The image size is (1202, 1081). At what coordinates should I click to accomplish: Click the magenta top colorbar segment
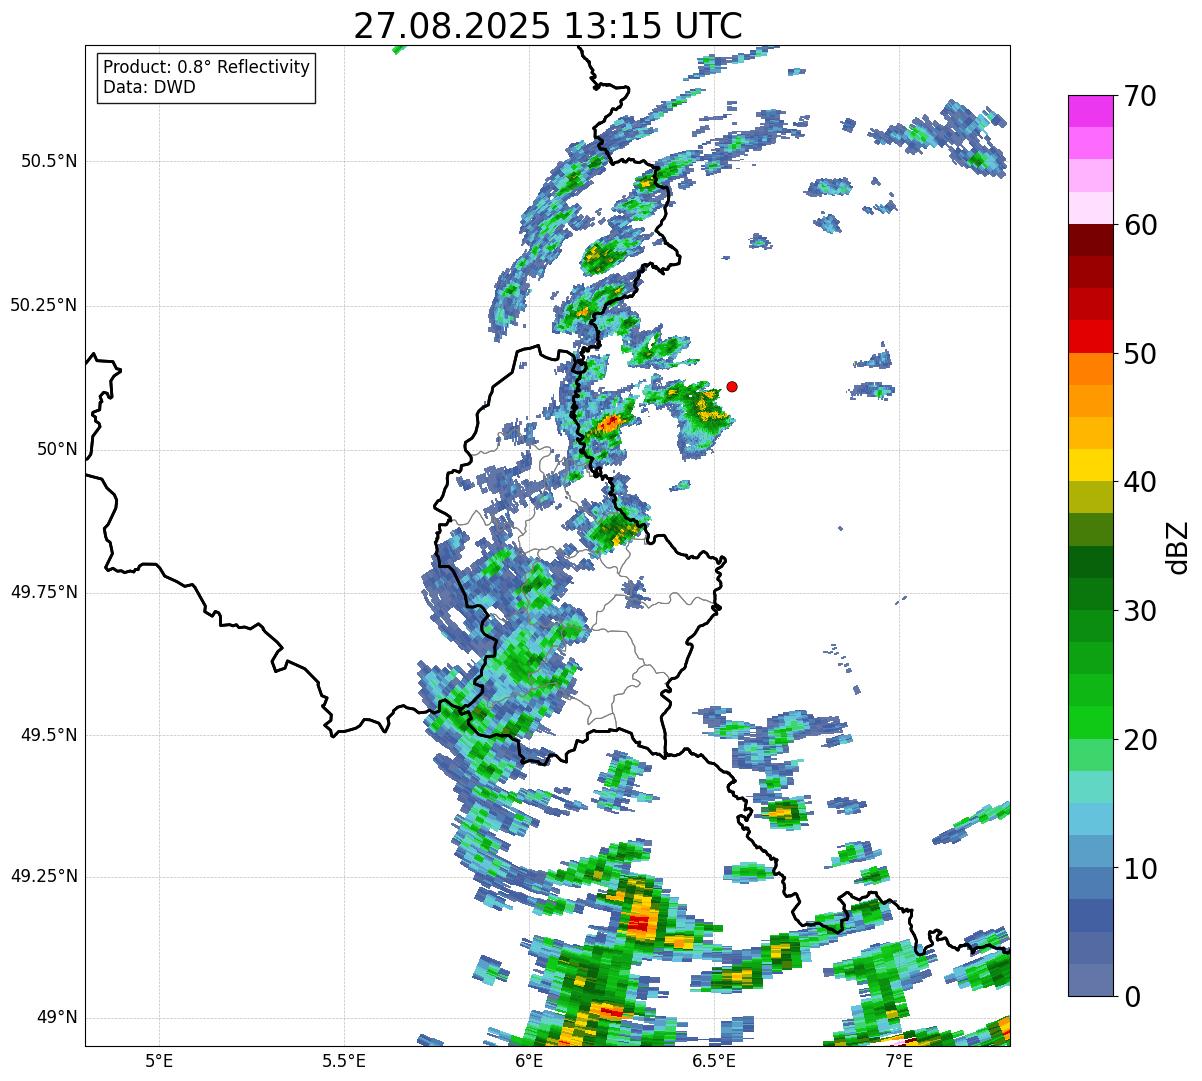[x=1090, y=111]
